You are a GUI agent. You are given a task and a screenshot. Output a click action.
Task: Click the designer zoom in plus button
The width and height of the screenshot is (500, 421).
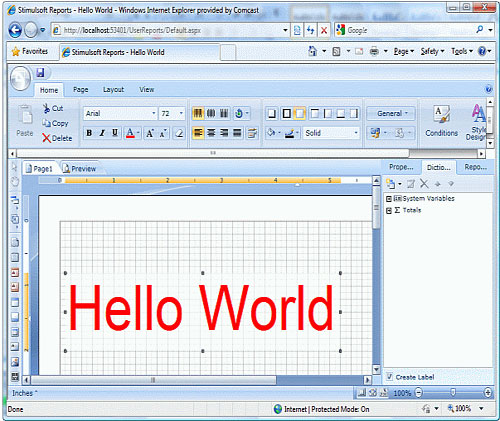[x=488, y=393]
